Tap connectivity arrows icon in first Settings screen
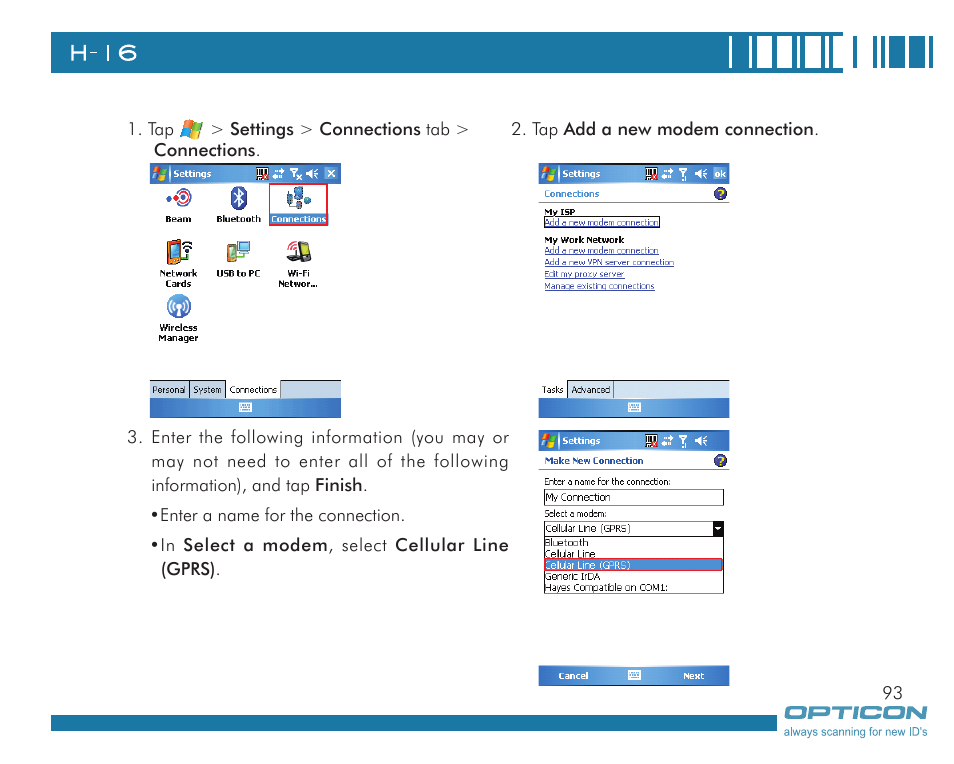954x764 pixels. pyautogui.click(x=279, y=174)
